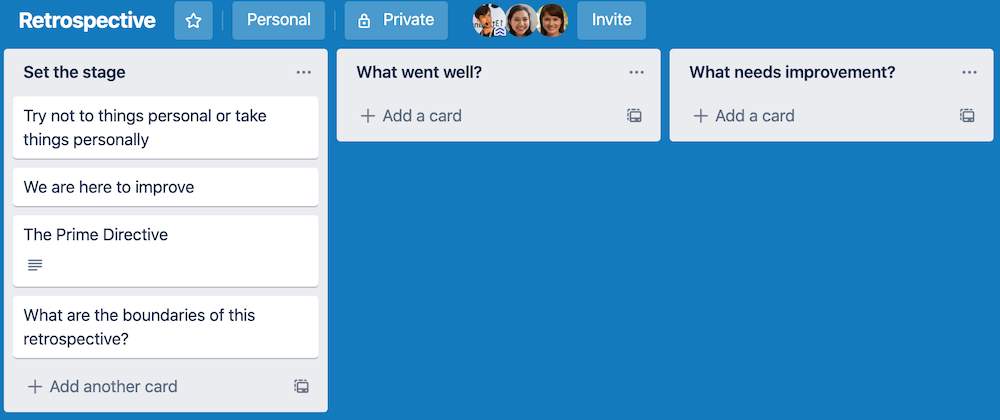
Task: Open the Personal workspace button
Action: (x=279, y=20)
